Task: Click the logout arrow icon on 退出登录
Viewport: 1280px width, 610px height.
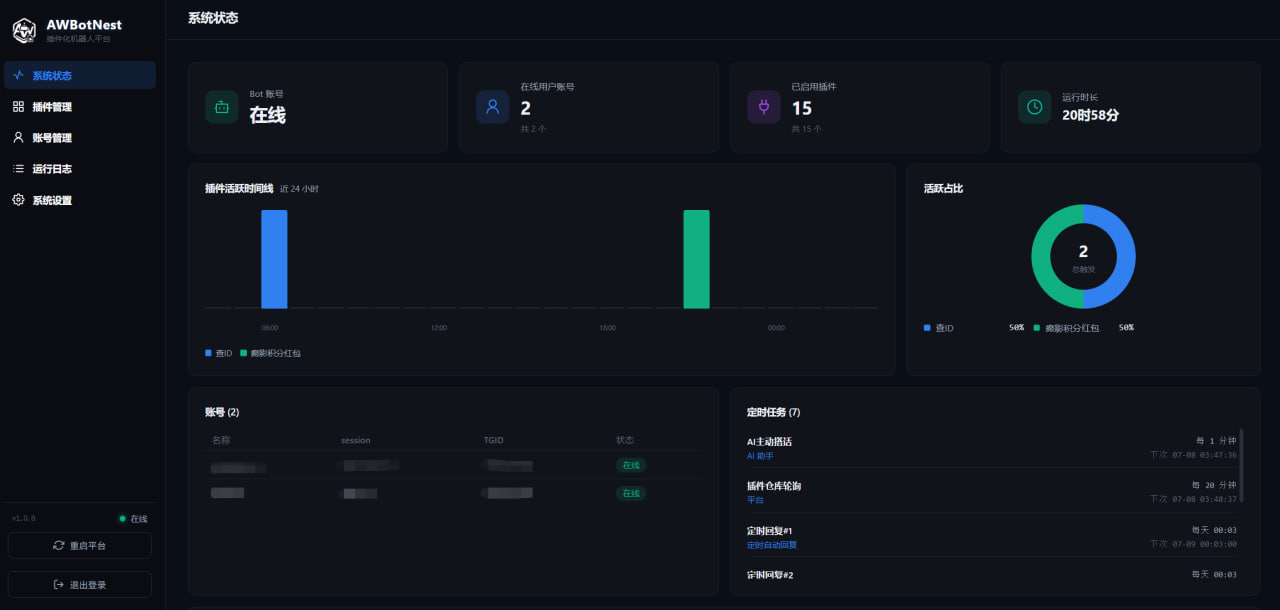Action: pos(59,584)
